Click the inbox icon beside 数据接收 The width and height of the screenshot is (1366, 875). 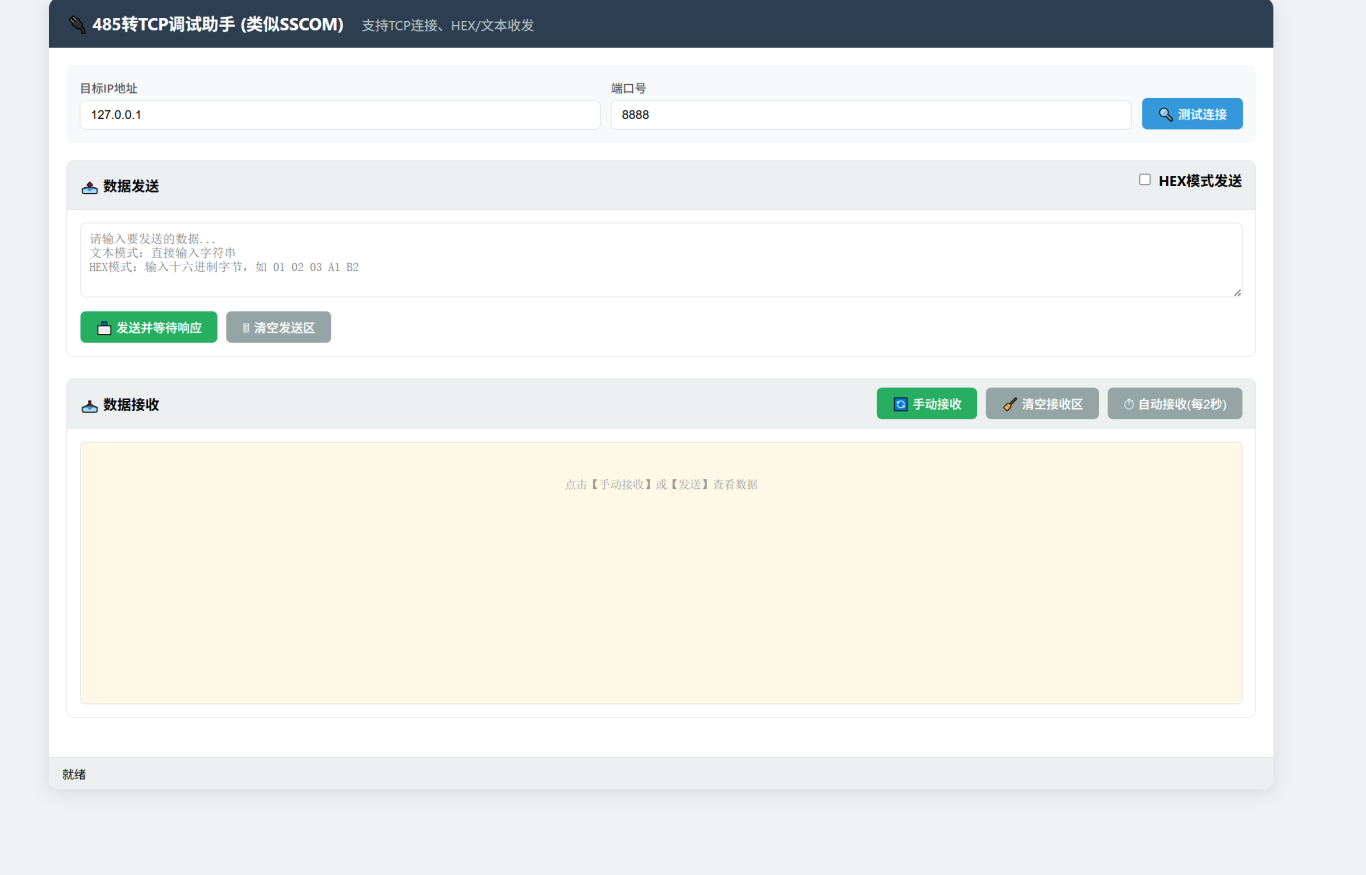coord(90,405)
